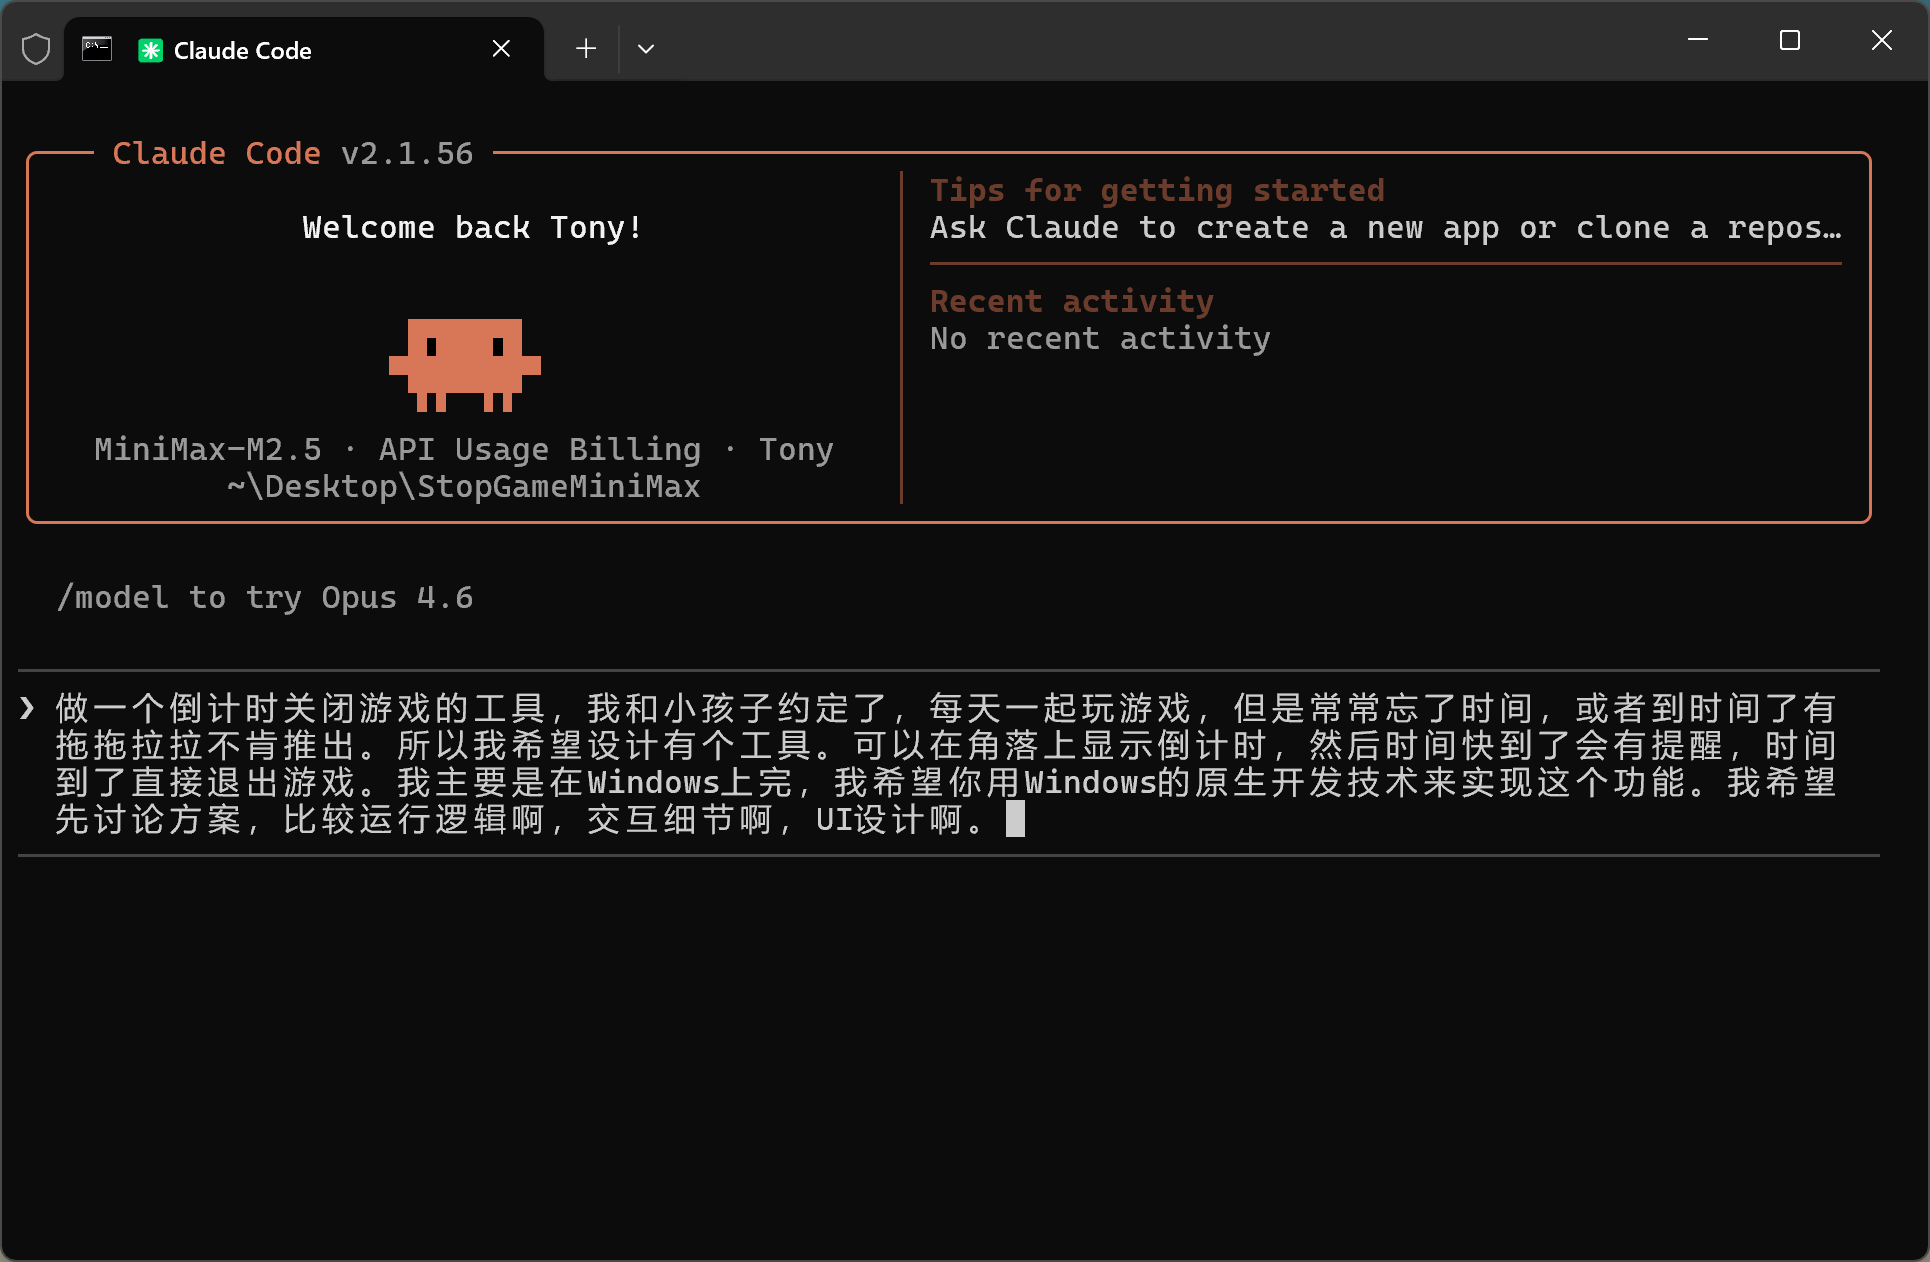The image size is (1930, 1262).
Task: Close the Claude Code tab
Action: [501, 49]
